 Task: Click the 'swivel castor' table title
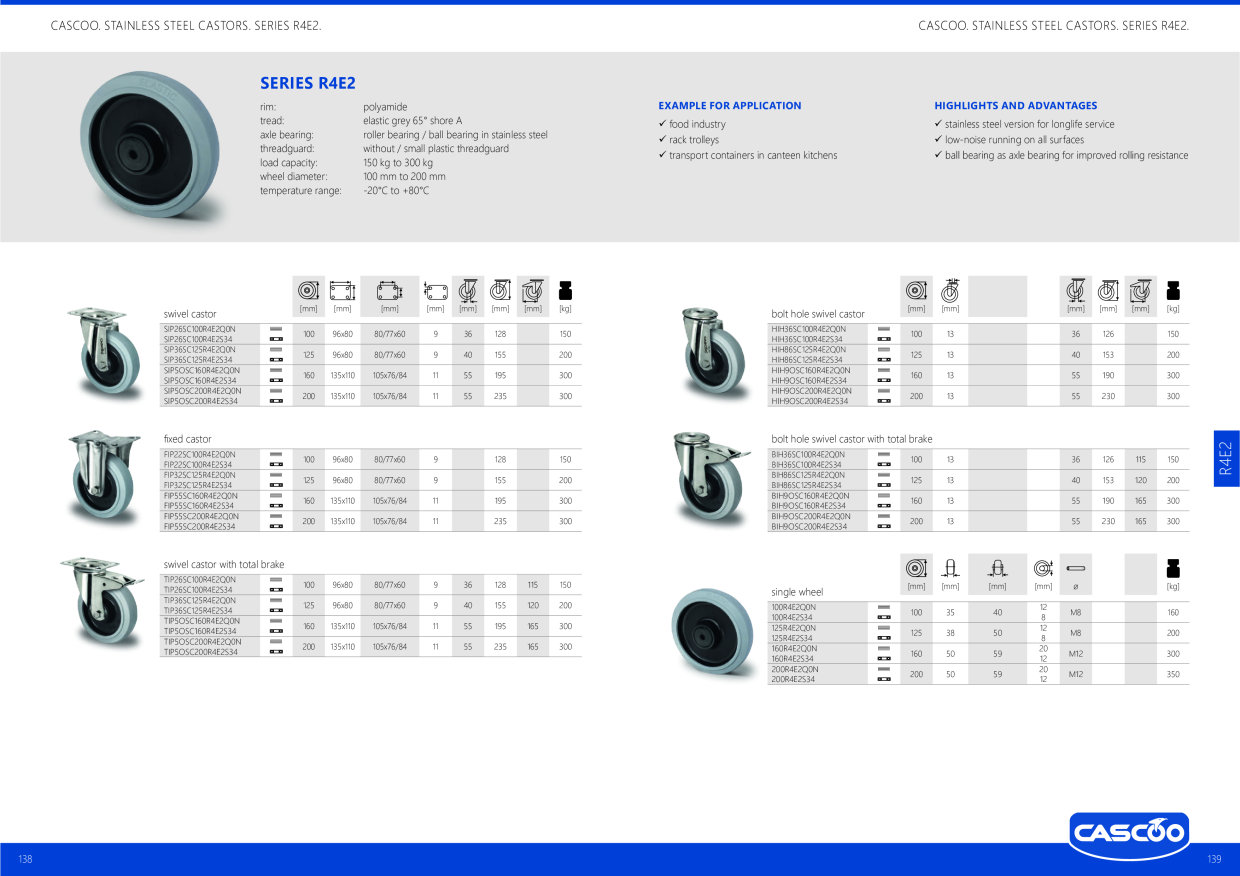tap(190, 314)
